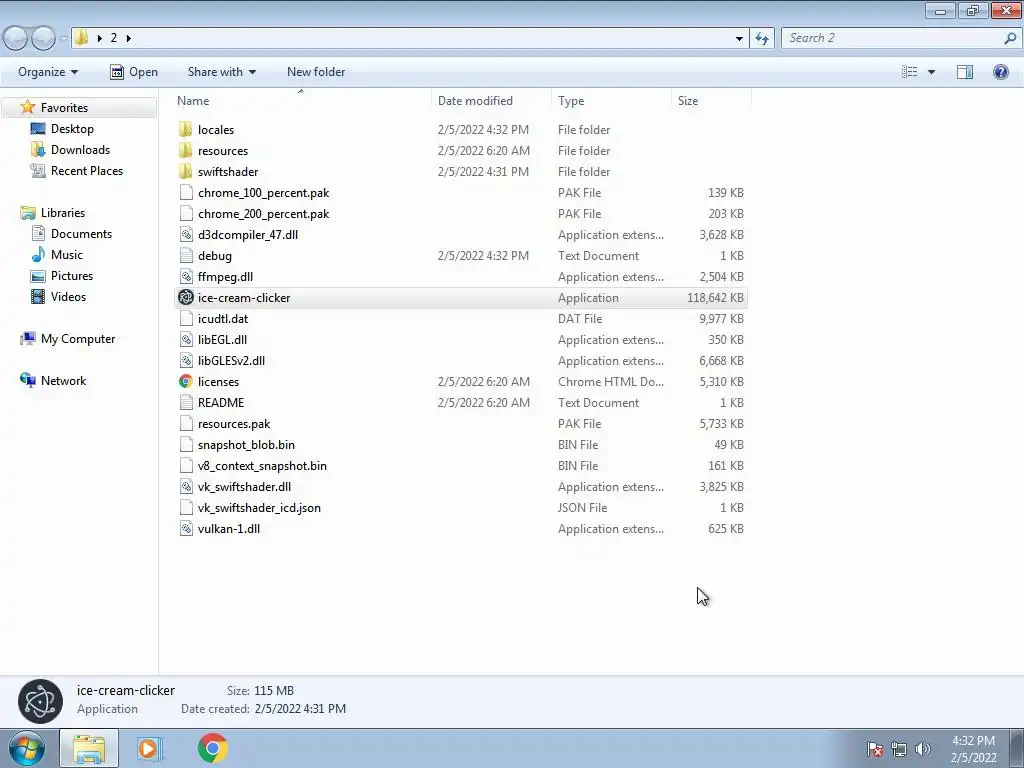Viewport: 1024px width, 768px height.
Task: Click the ffmpeg.dll file icon
Action: click(186, 276)
